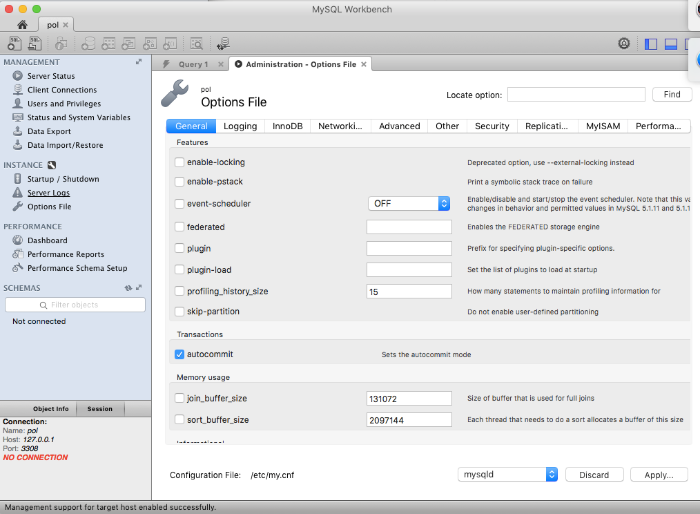Click the Status and System Variables monitor icon

17,117
